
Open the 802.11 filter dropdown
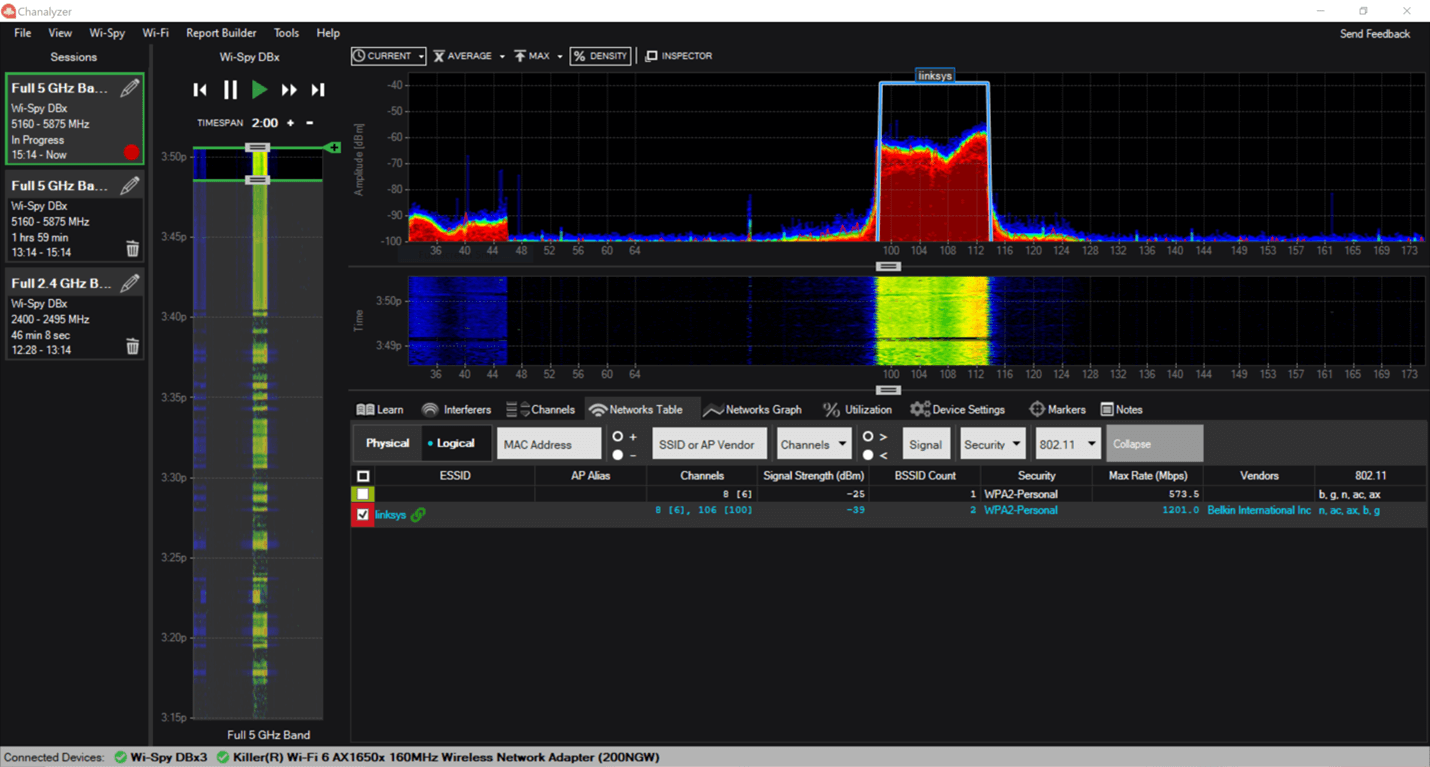coord(1067,445)
